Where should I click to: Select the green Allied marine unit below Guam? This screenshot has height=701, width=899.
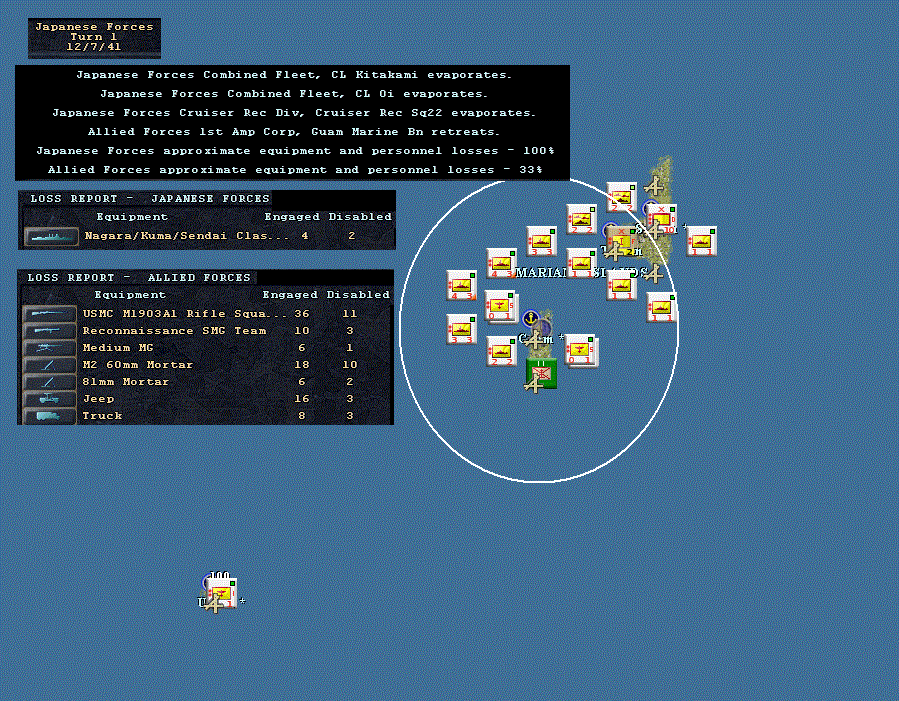542,374
